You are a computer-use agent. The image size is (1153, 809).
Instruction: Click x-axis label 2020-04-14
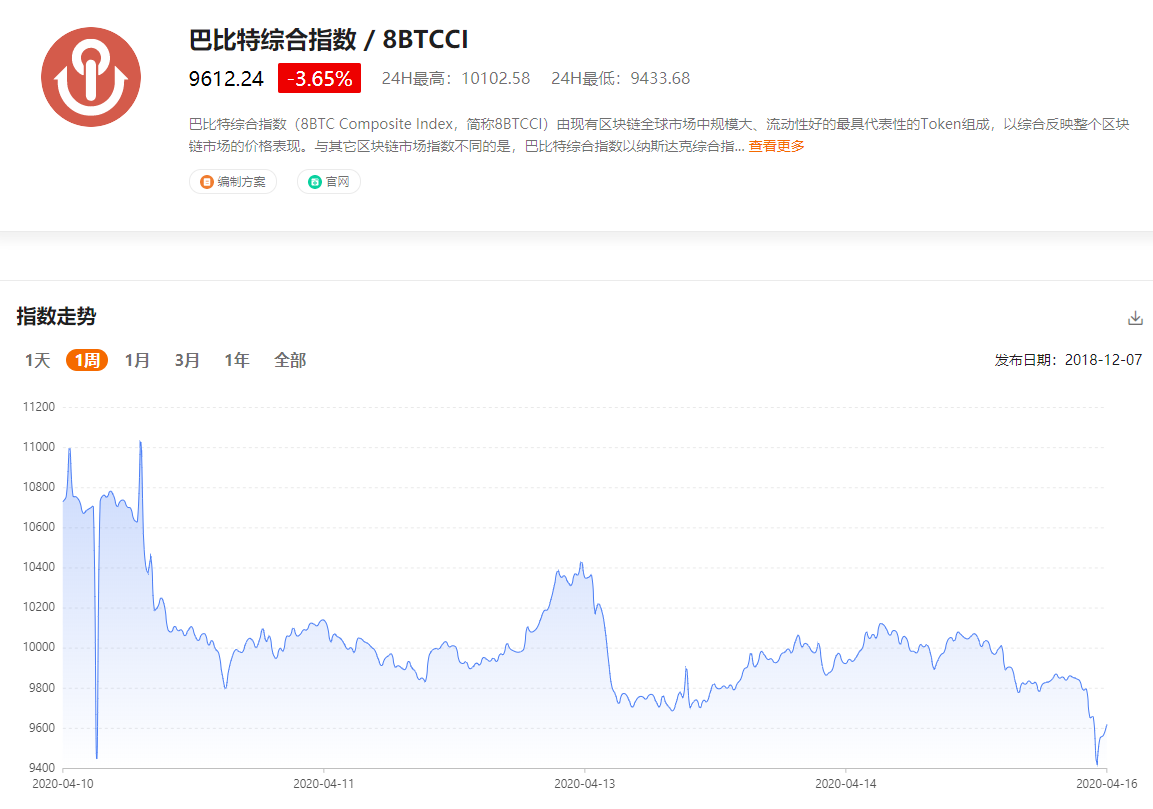[846, 784]
